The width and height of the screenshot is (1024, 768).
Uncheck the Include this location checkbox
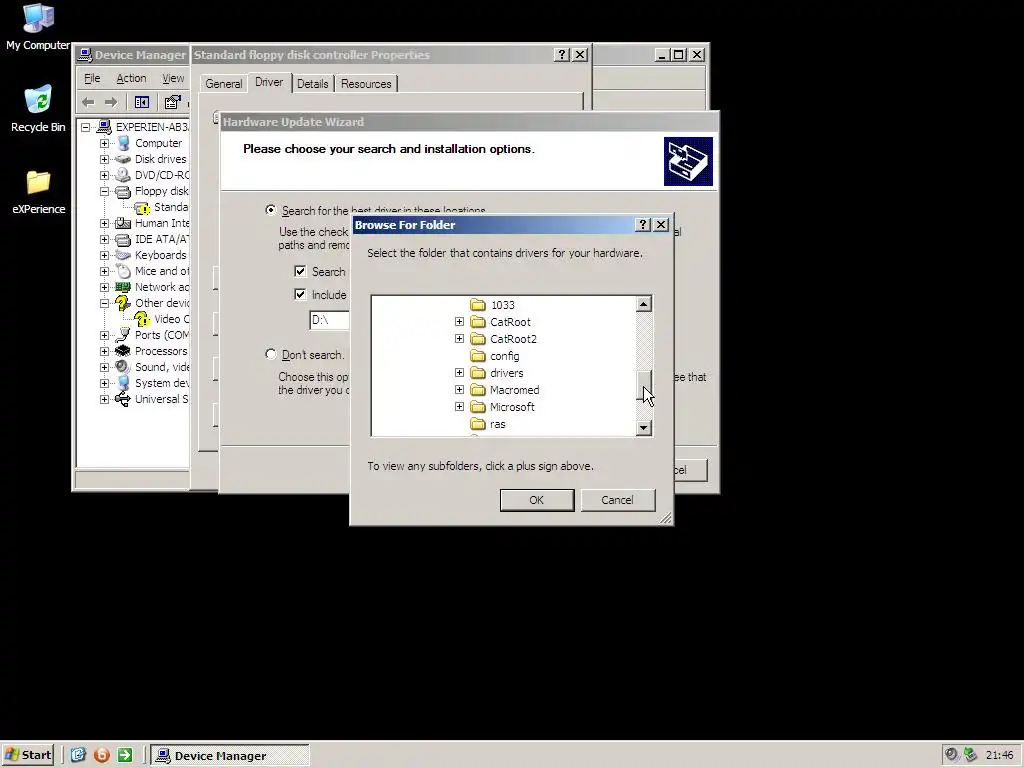click(300, 294)
